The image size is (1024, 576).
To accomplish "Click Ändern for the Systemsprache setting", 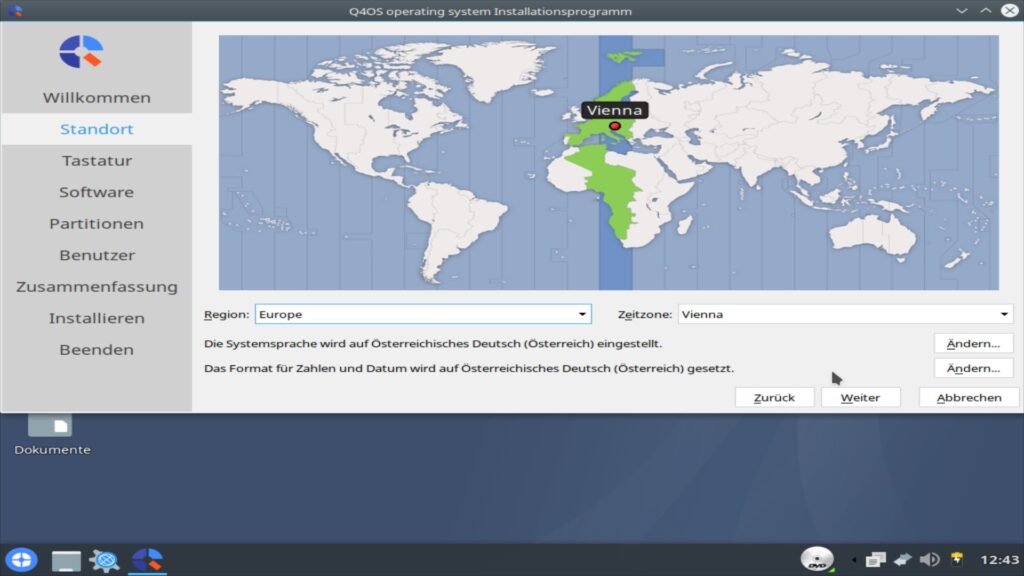I will 973,344.
